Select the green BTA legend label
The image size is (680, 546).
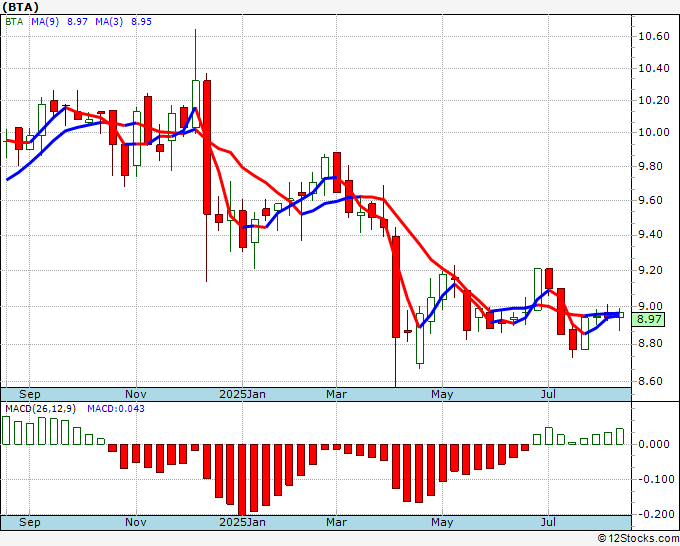coord(14,22)
